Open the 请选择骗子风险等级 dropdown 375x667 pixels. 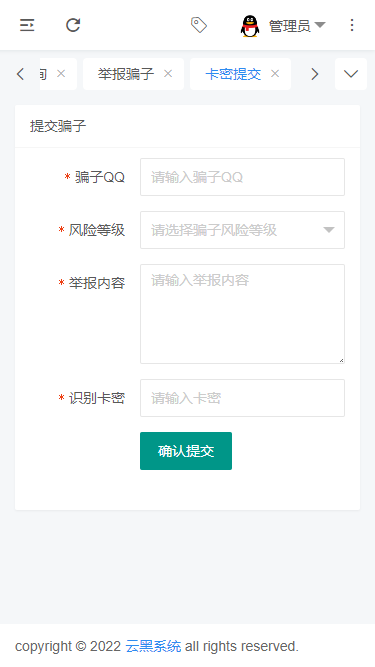point(242,230)
